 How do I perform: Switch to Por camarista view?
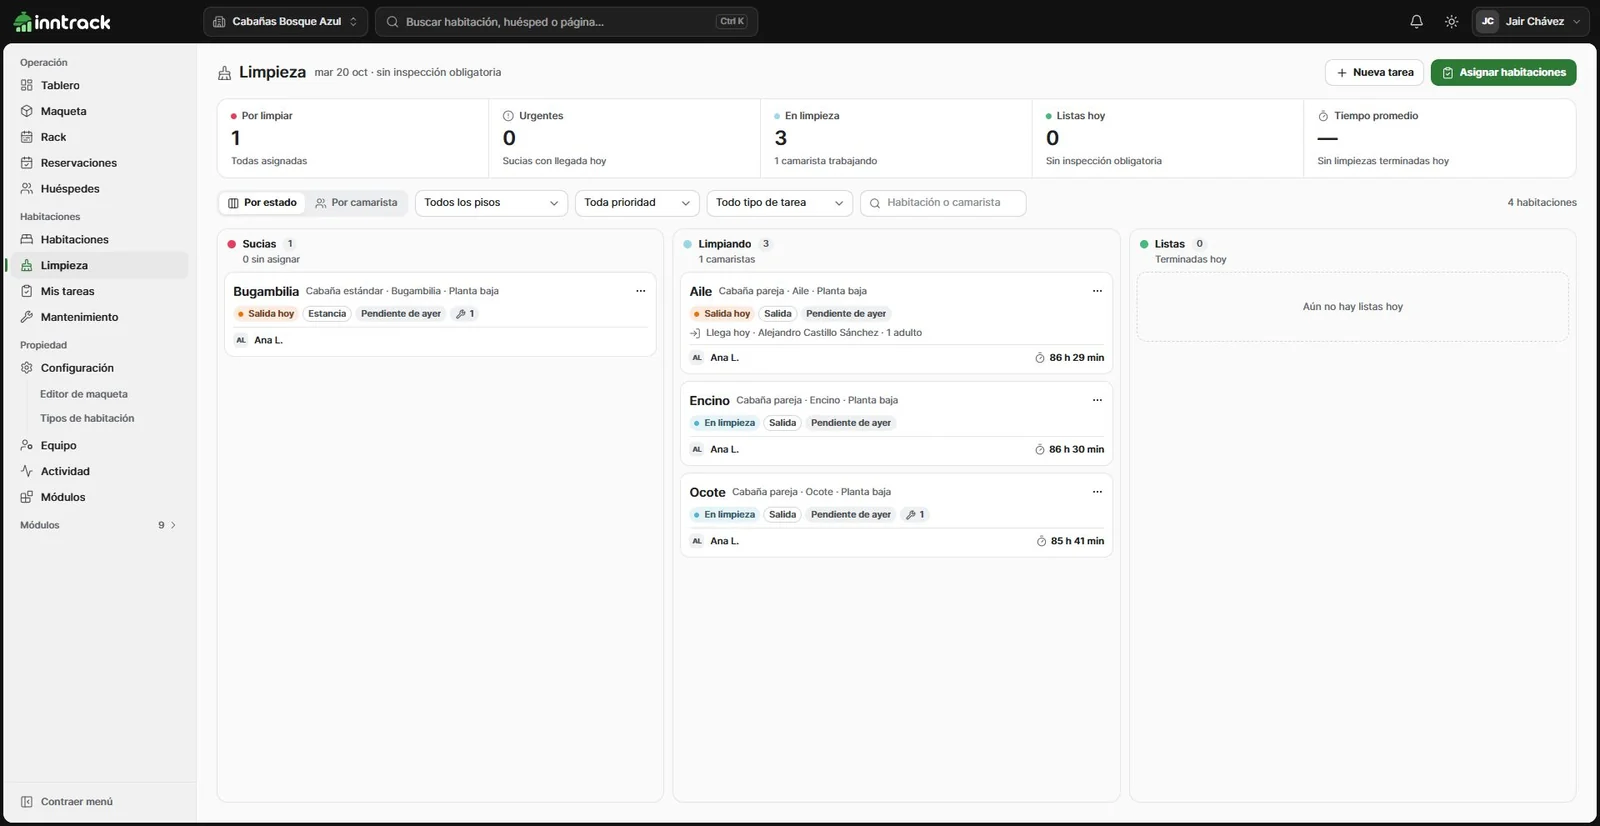pyautogui.click(x=356, y=203)
